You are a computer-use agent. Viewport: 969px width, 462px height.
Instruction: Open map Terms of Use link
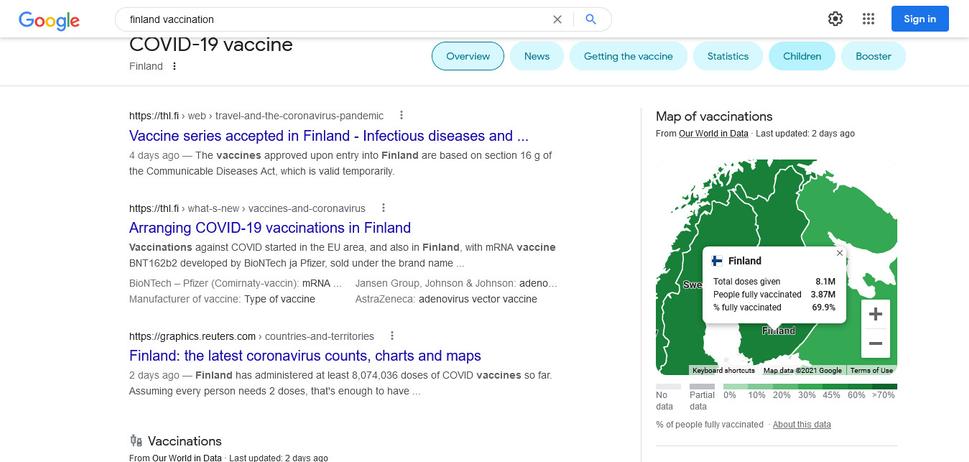[871, 371]
